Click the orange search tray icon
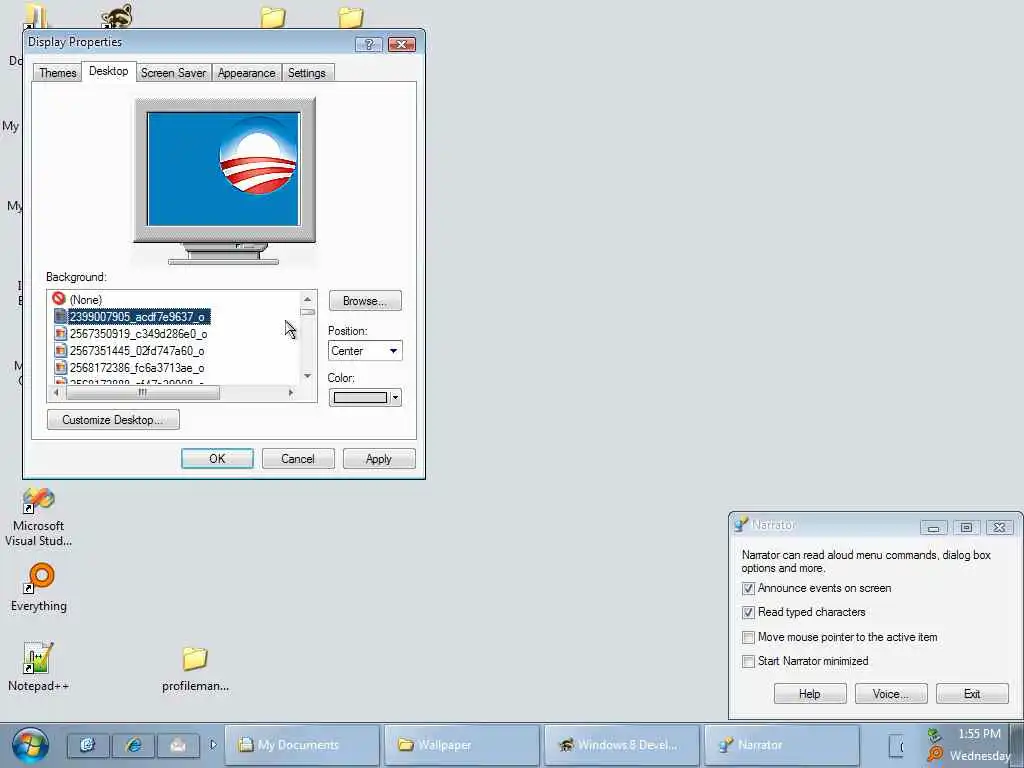Viewport: 1024px width, 768px height. tap(935, 754)
